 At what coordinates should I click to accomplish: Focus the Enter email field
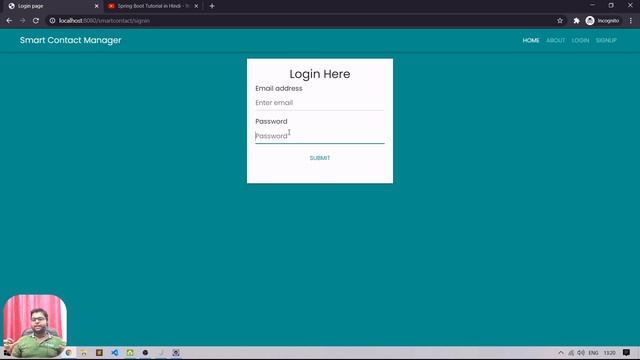point(320,103)
